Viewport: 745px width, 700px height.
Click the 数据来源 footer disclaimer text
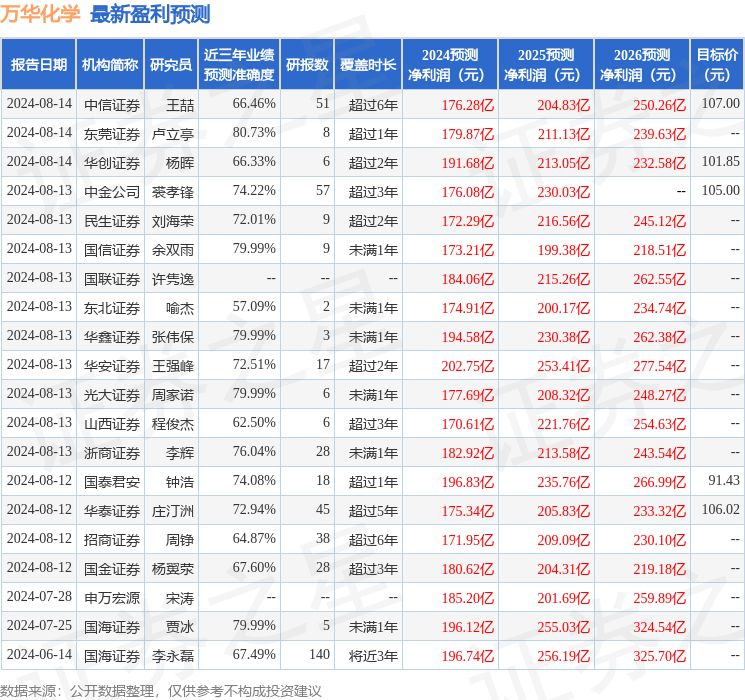(x=161, y=690)
